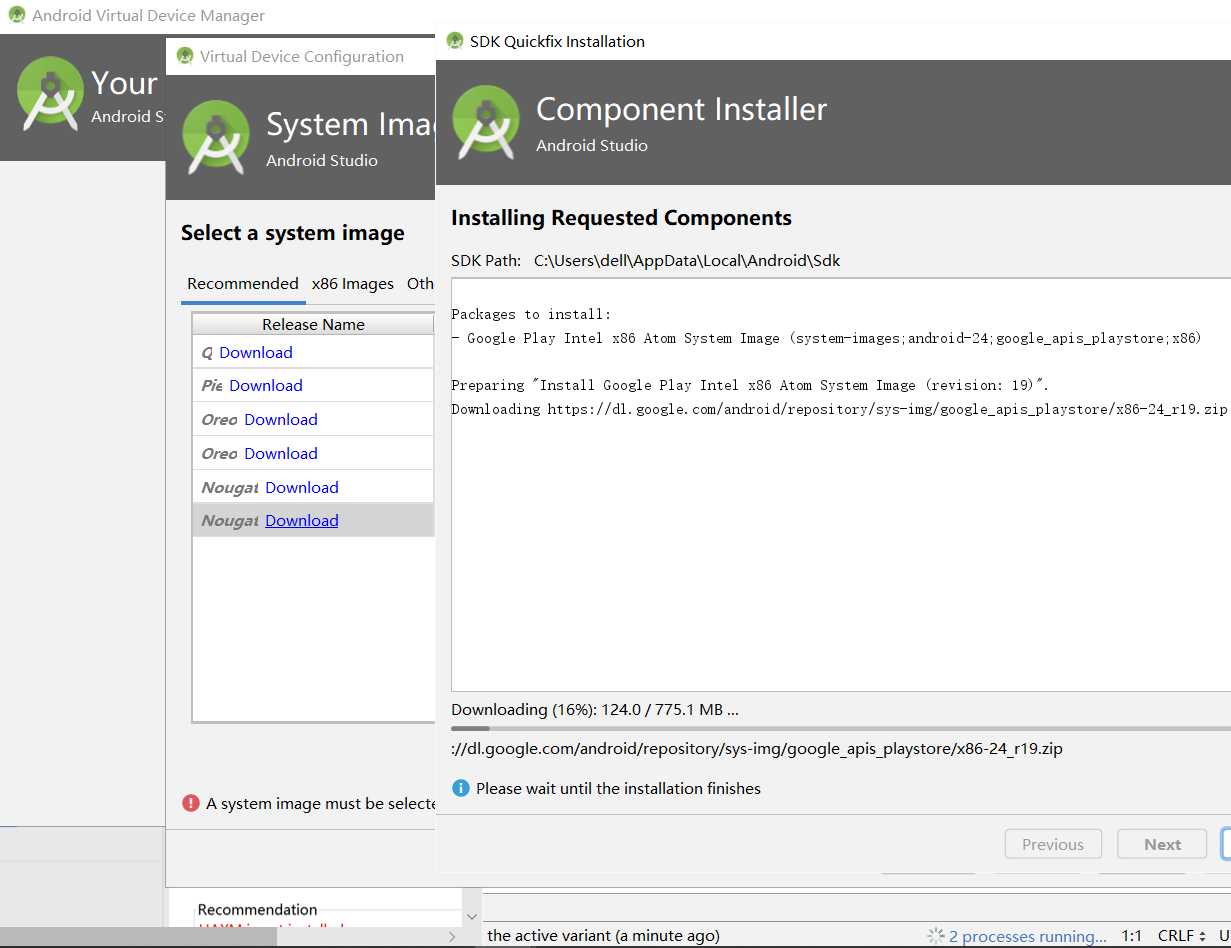This screenshot has width=1231, height=948.
Task: Click the Android Studio logo in the Virtual Device Manager header
Action: tap(51, 94)
